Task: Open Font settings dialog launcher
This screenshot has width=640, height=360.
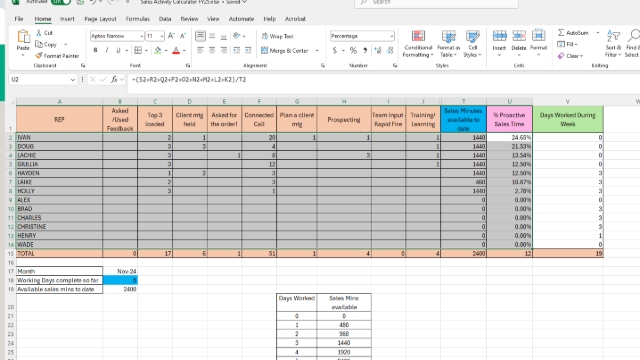Action: (188, 65)
